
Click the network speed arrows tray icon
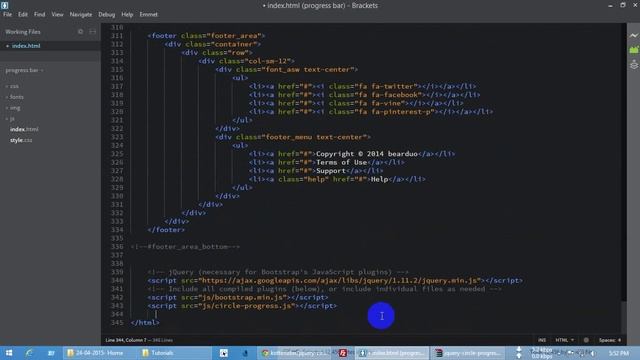coord(519,353)
